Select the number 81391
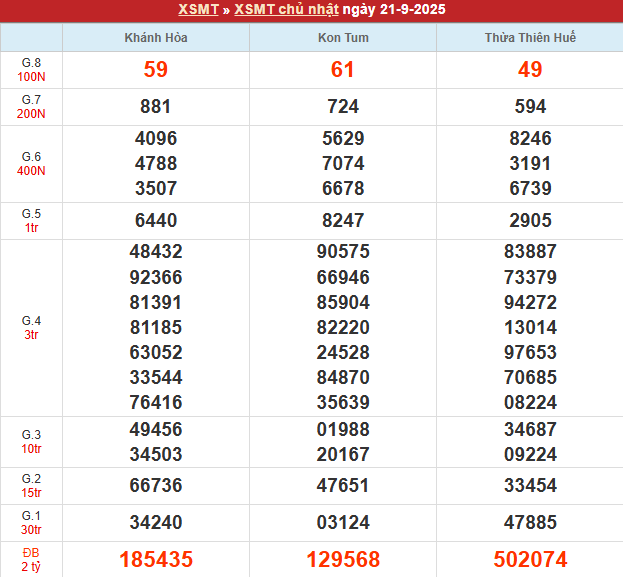Viewport: 623px width, 577px height. tap(156, 303)
